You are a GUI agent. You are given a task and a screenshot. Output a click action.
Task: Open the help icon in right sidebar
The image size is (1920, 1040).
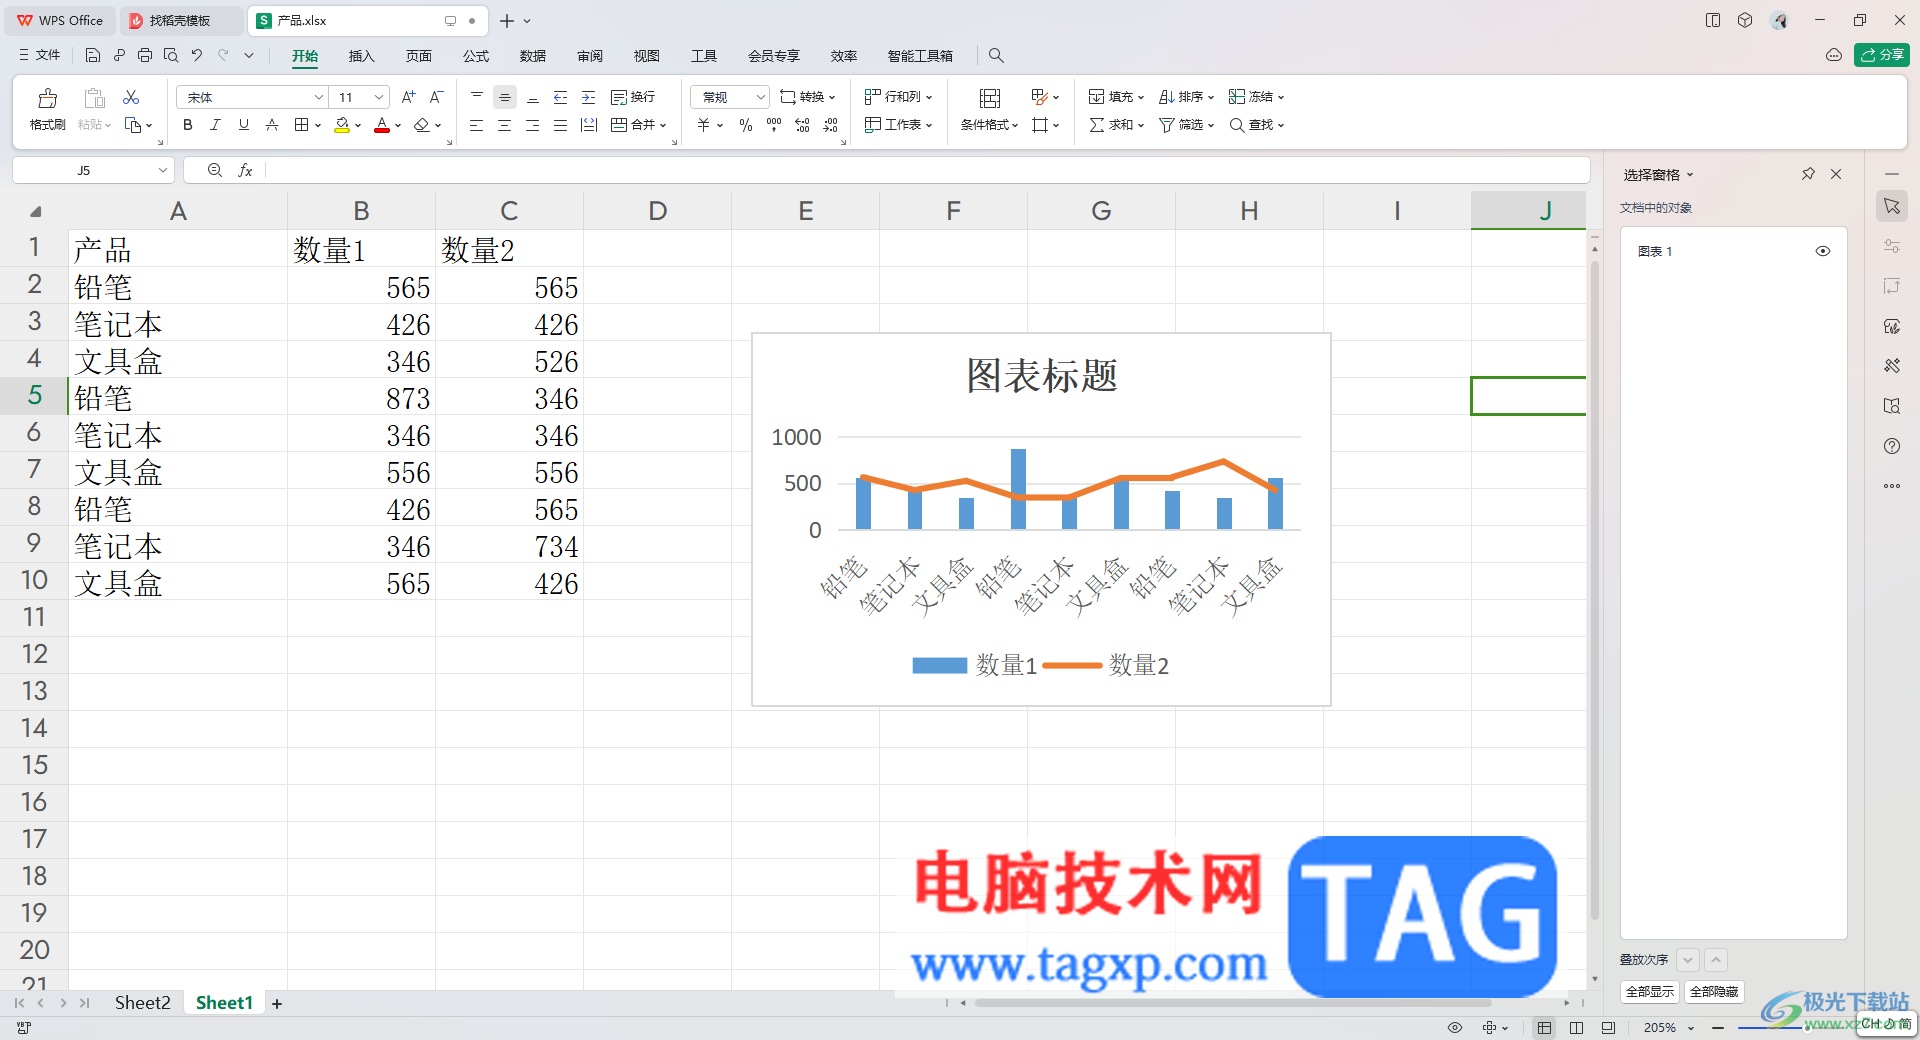click(x=1892, y=446)
